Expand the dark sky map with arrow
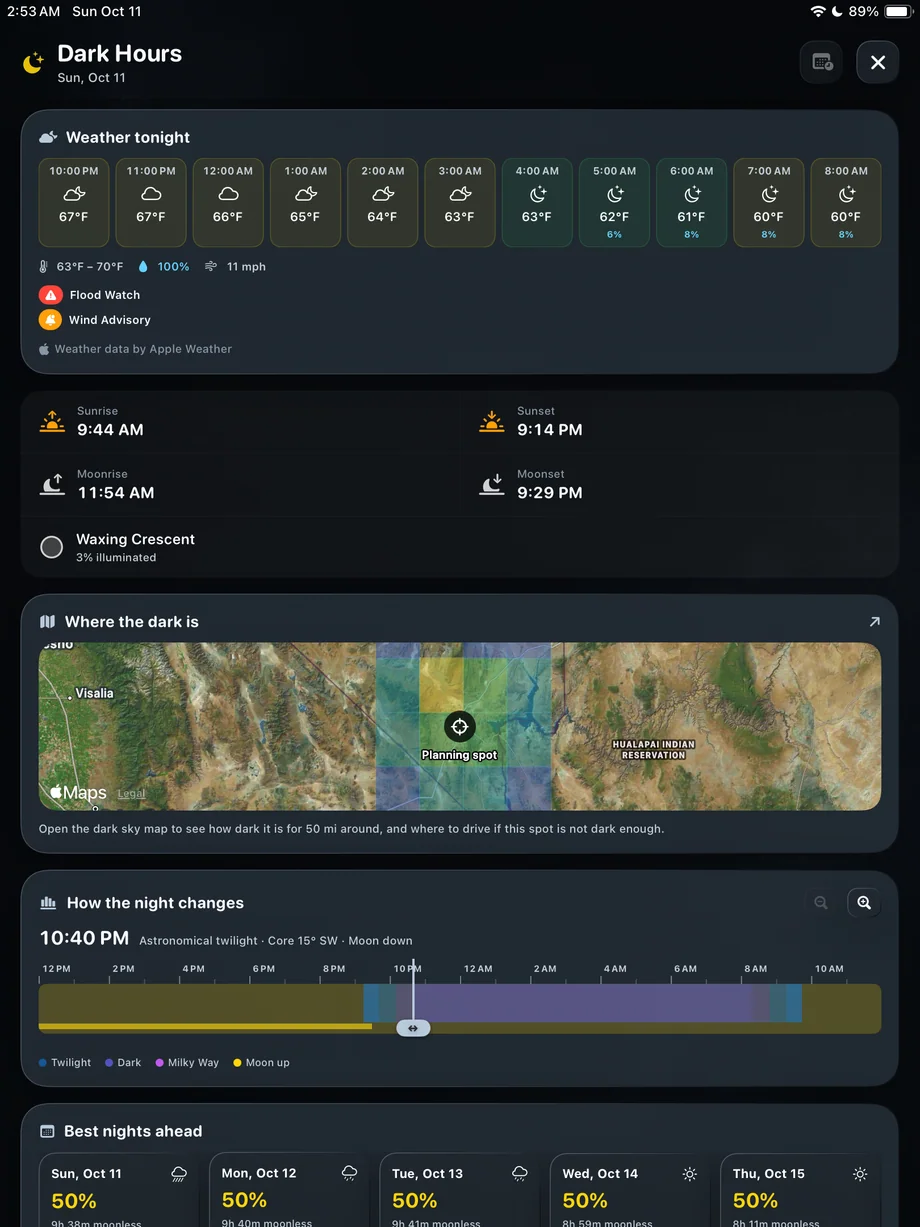920x1227 pixels. (874, 622)
